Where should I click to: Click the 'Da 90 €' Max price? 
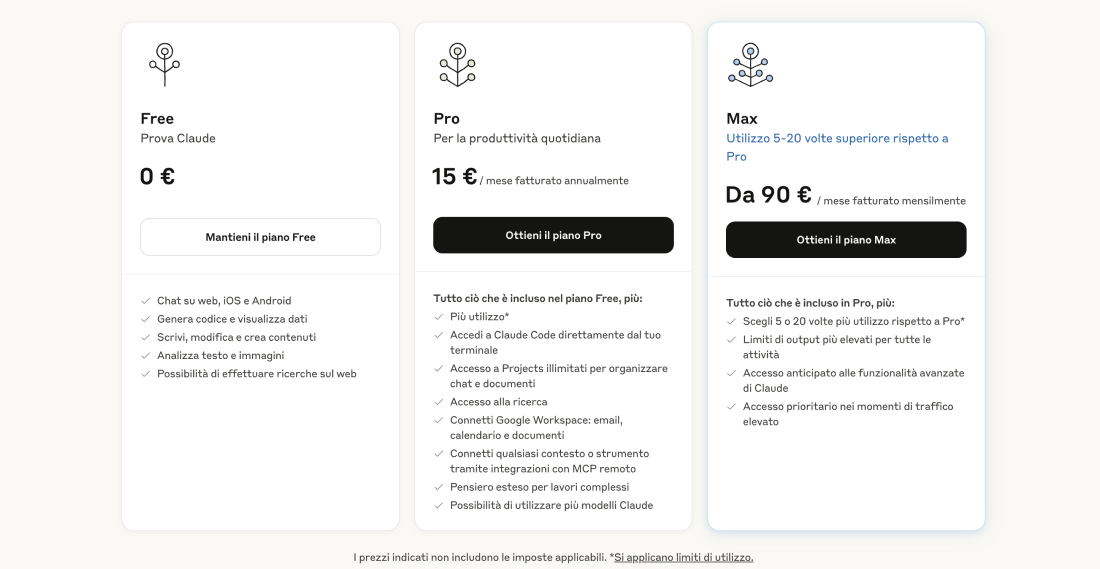(x=768, y=195)
